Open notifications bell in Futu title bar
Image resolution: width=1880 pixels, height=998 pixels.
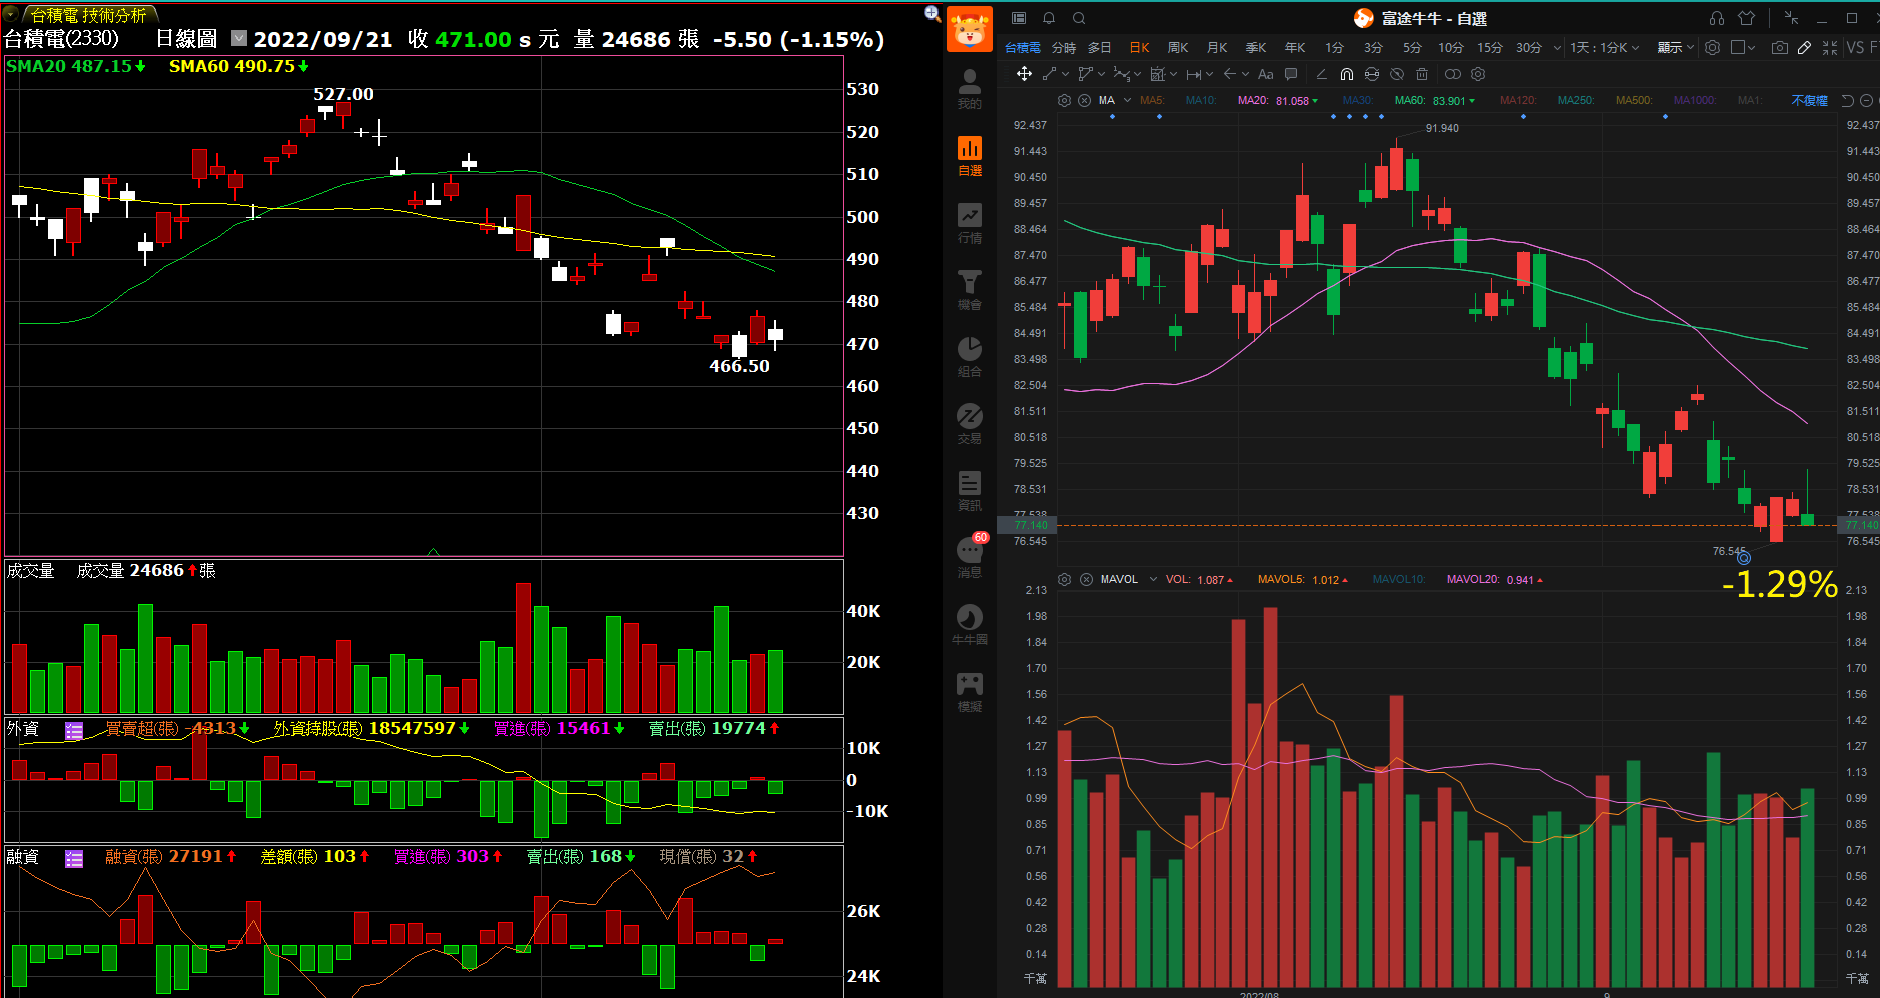(1049, 18)
